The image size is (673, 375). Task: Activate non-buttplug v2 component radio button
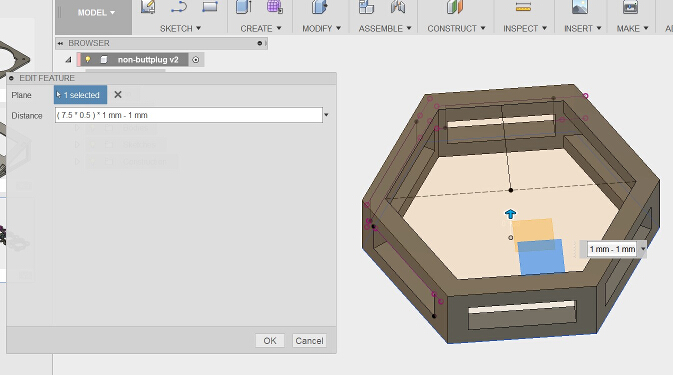coord(196,60)
